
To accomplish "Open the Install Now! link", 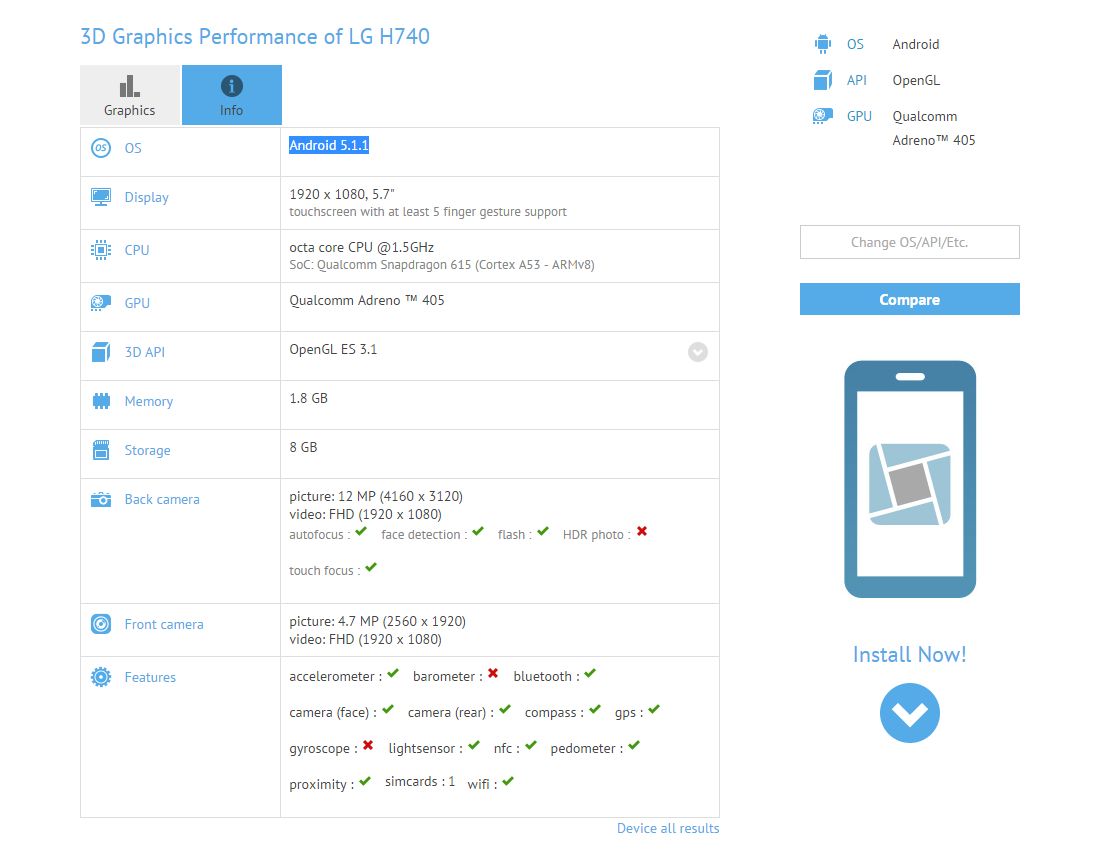I will pyautogui.click(x=909, y=654).
